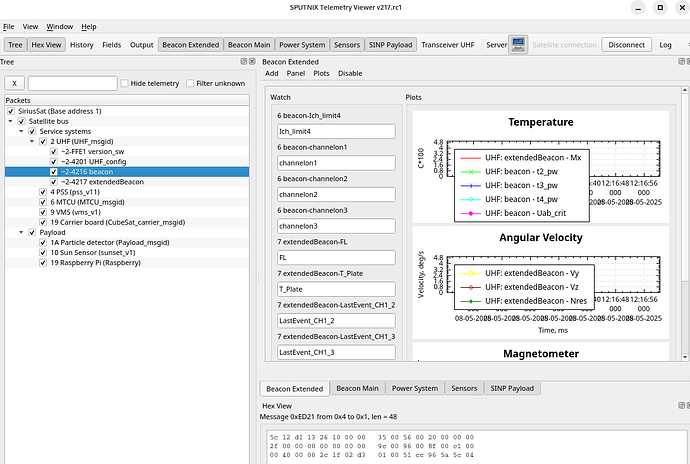Collapse the Satellite bus tree node
The height and width of the screenshot is (464, 690).
pos(11,121)
